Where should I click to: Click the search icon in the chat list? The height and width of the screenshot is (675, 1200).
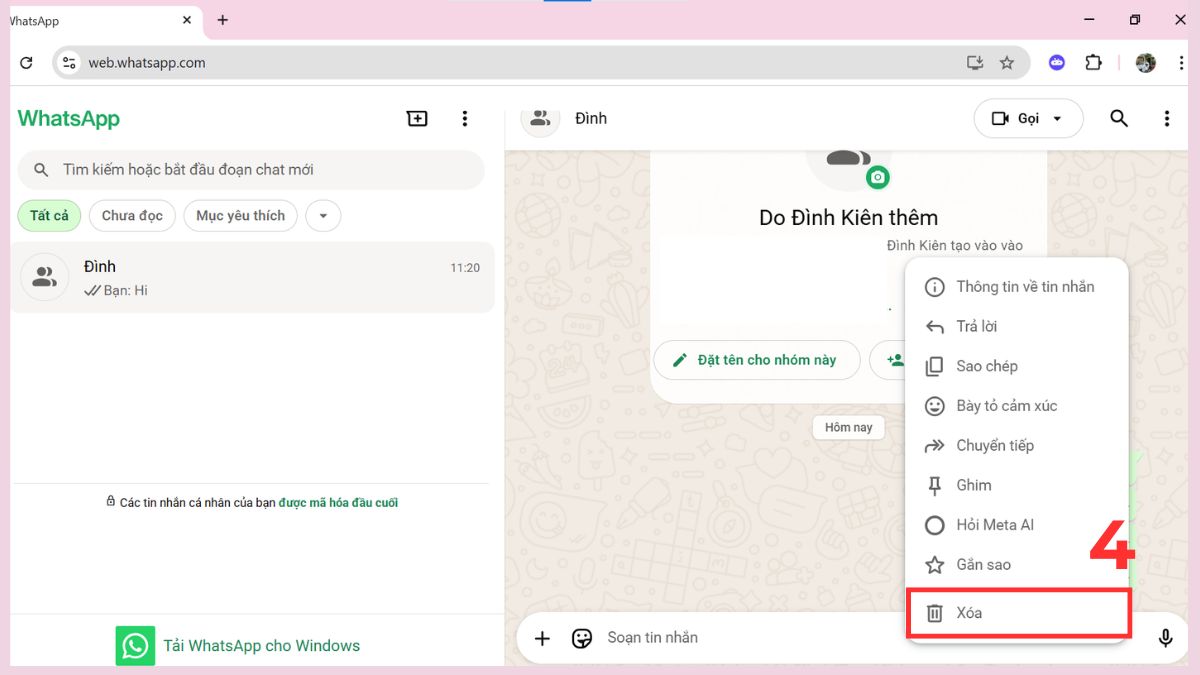tap(40, 169)
